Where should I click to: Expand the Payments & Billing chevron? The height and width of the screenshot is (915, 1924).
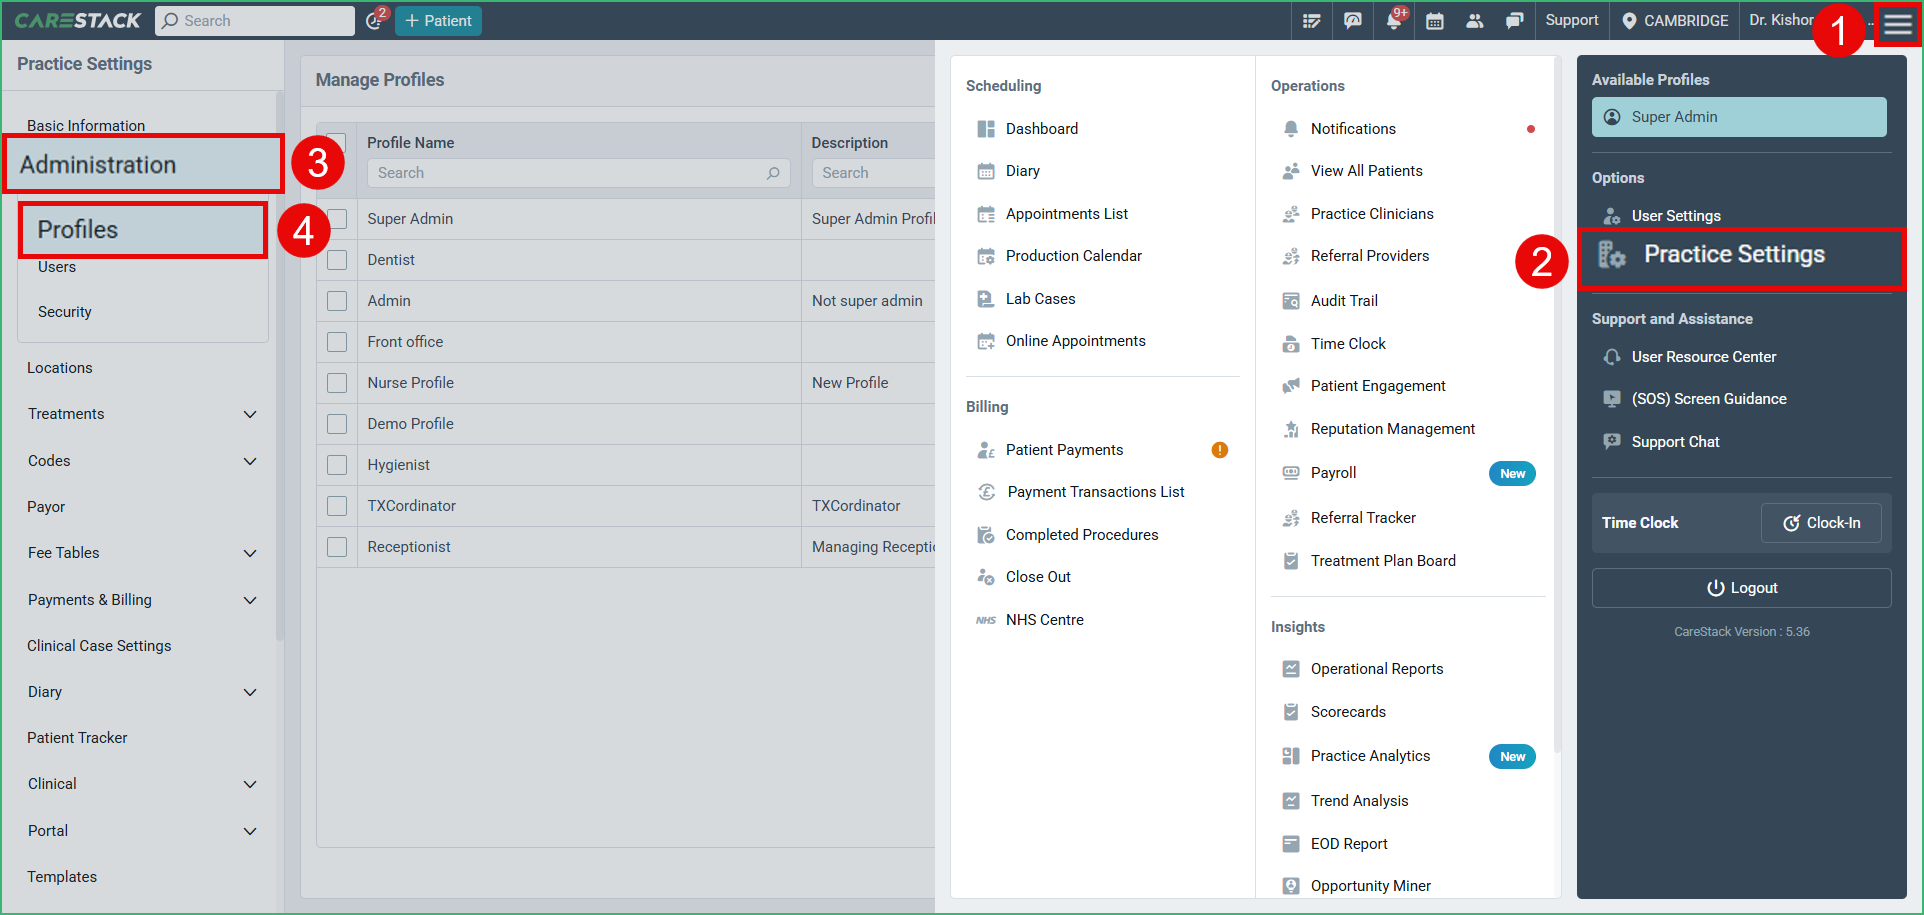tap(250, 600)
